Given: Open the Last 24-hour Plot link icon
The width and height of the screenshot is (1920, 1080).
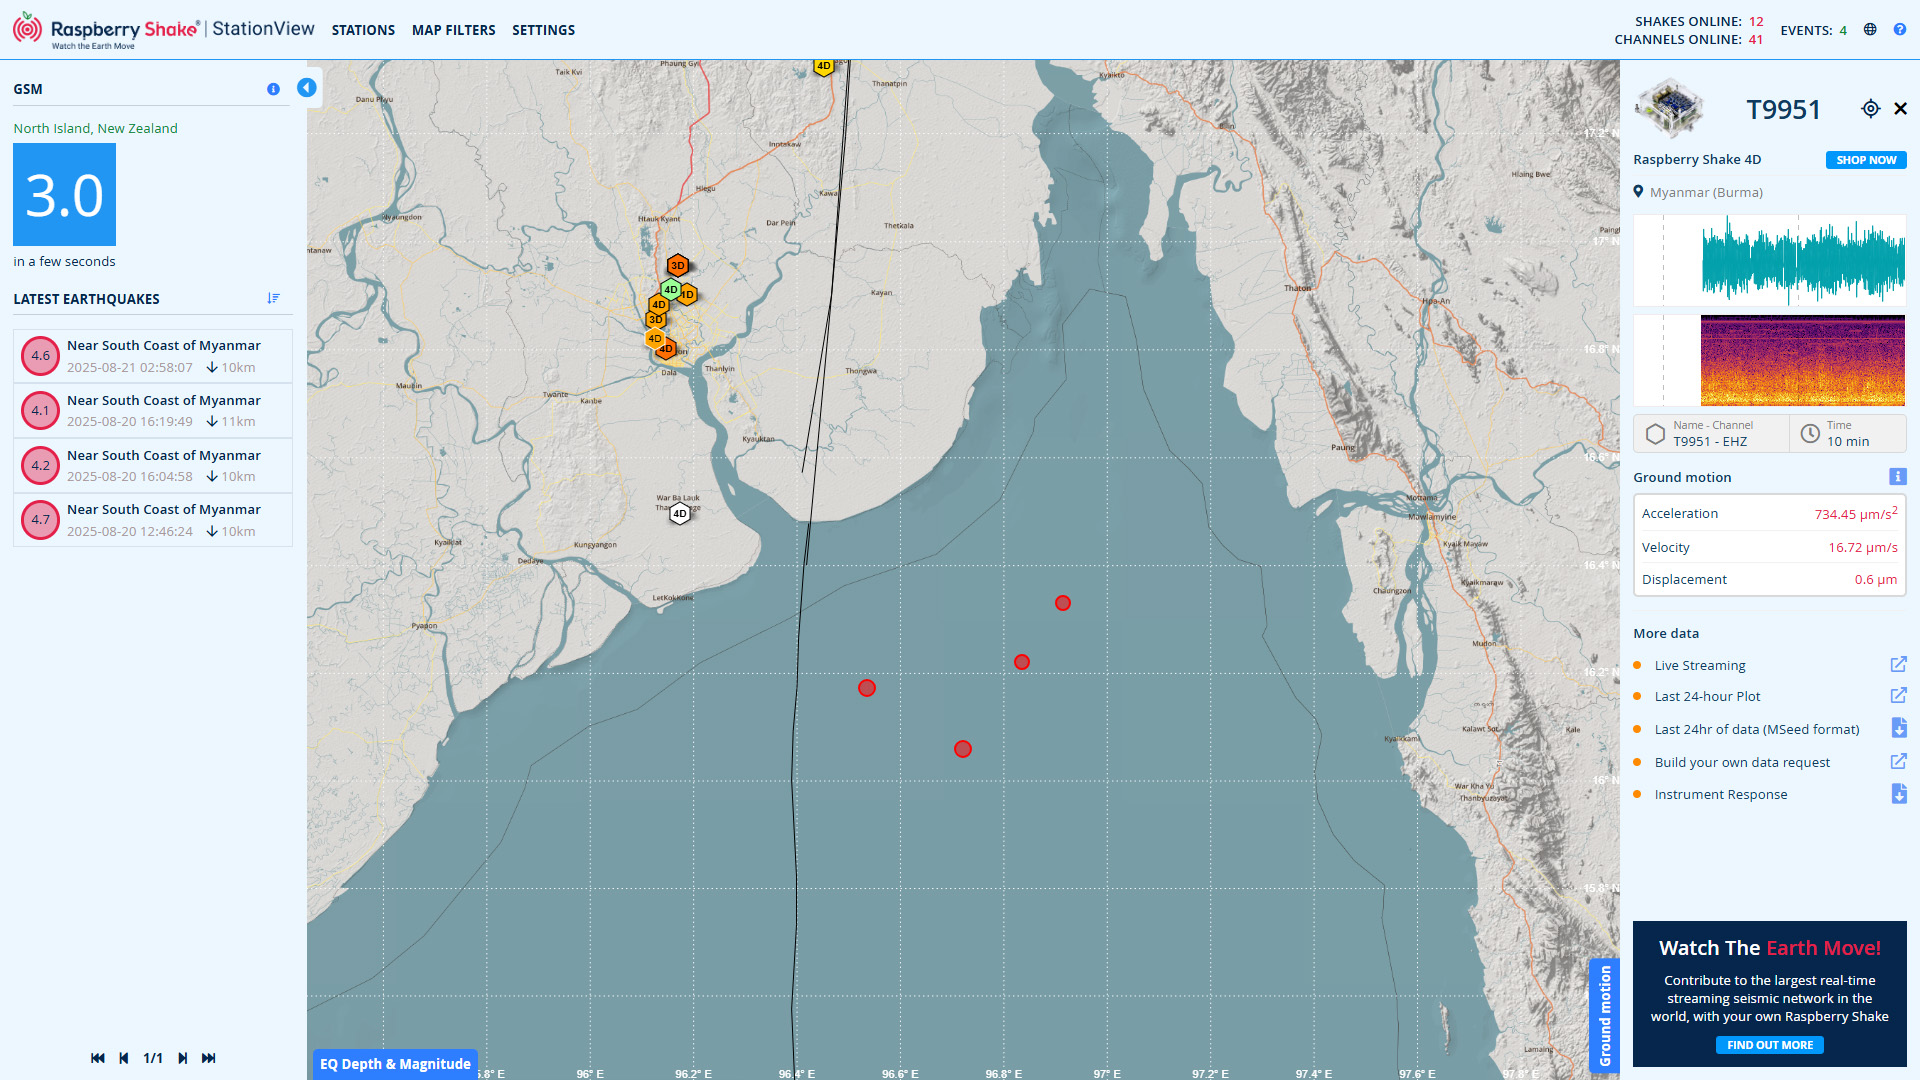Looking at the screenshot, I should coord(1899,696).
